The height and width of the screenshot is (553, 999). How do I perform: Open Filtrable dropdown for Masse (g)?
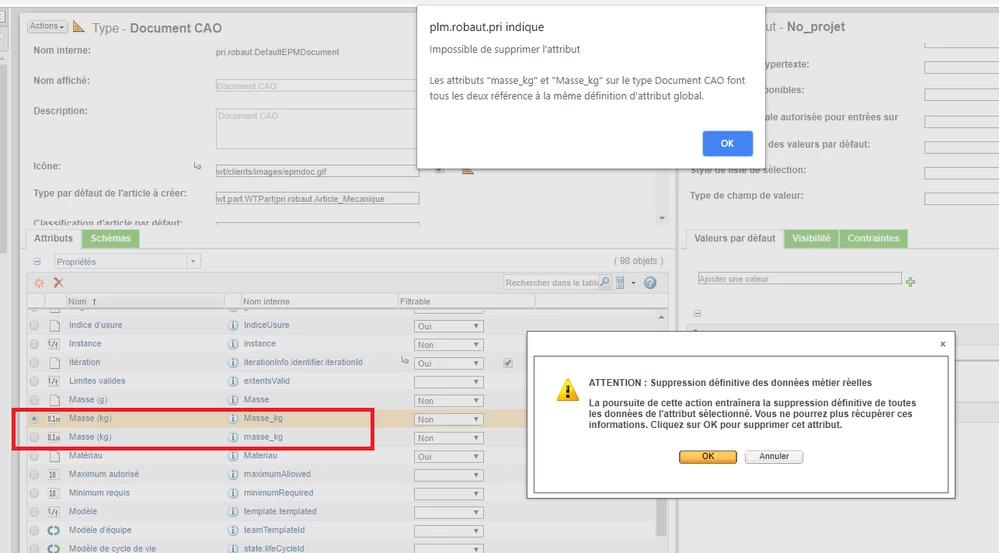[449, 401]
